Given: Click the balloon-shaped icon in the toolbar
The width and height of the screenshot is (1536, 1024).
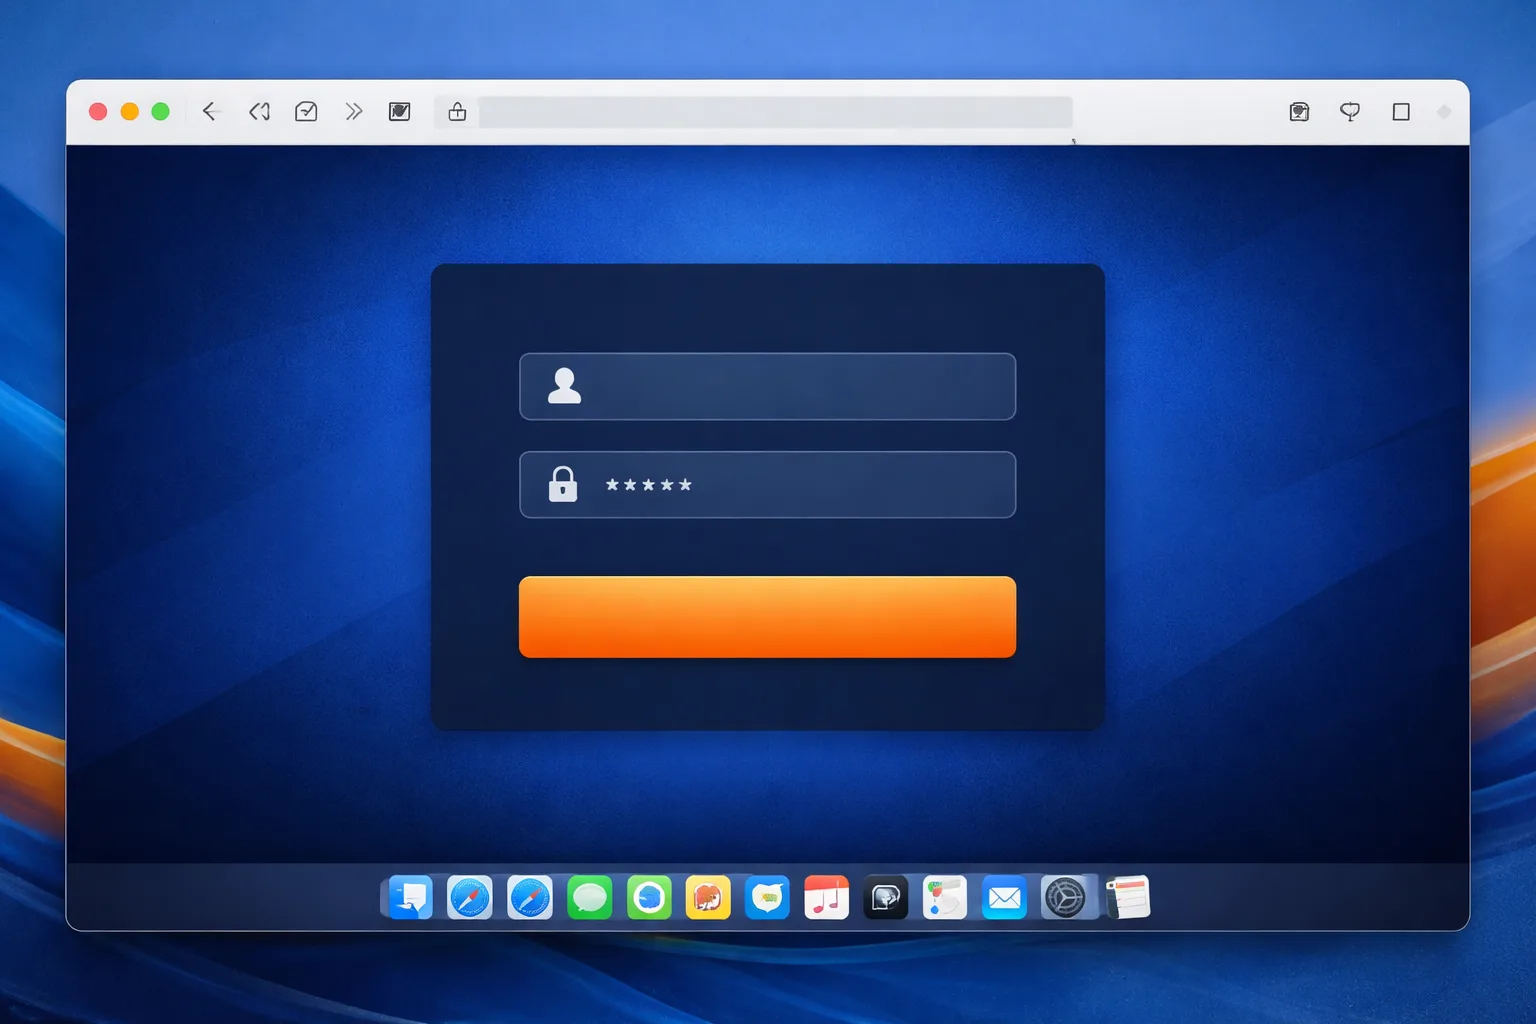Looking at the screenshot, I should [x=1350, y=112].
